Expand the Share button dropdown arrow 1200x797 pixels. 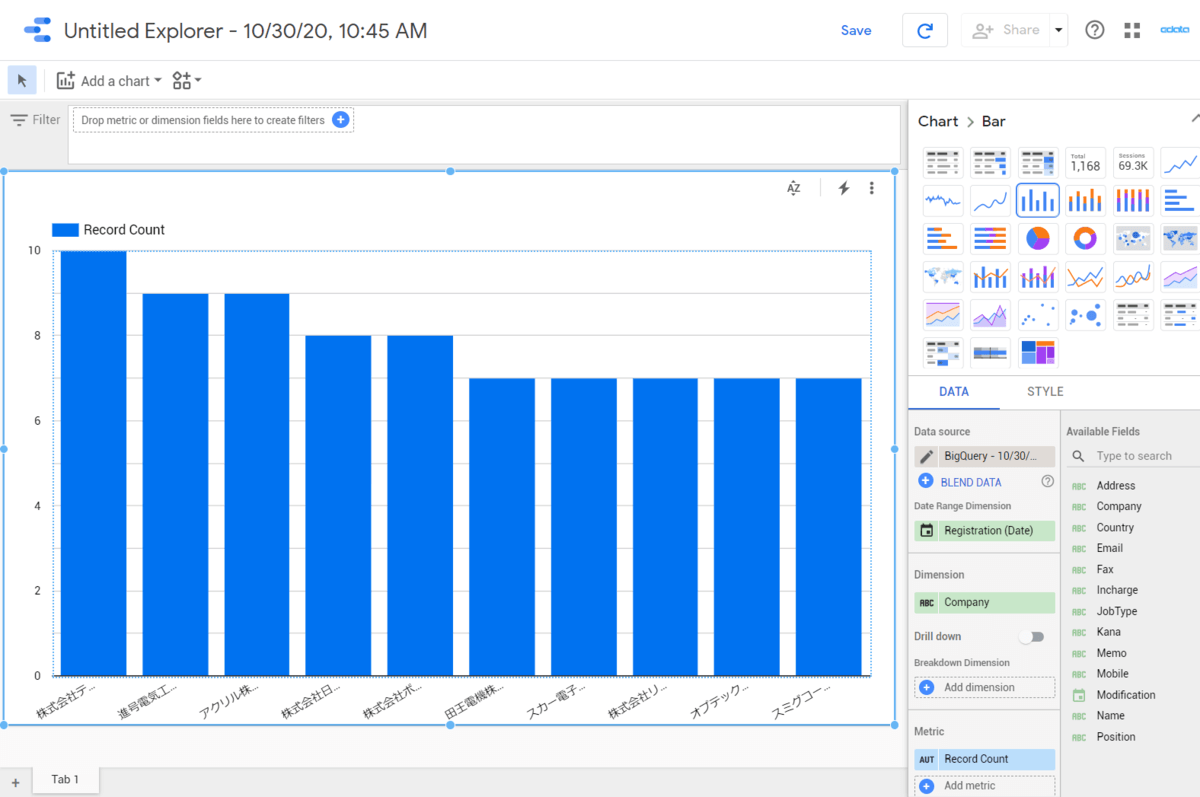[x=1058, y=31]
